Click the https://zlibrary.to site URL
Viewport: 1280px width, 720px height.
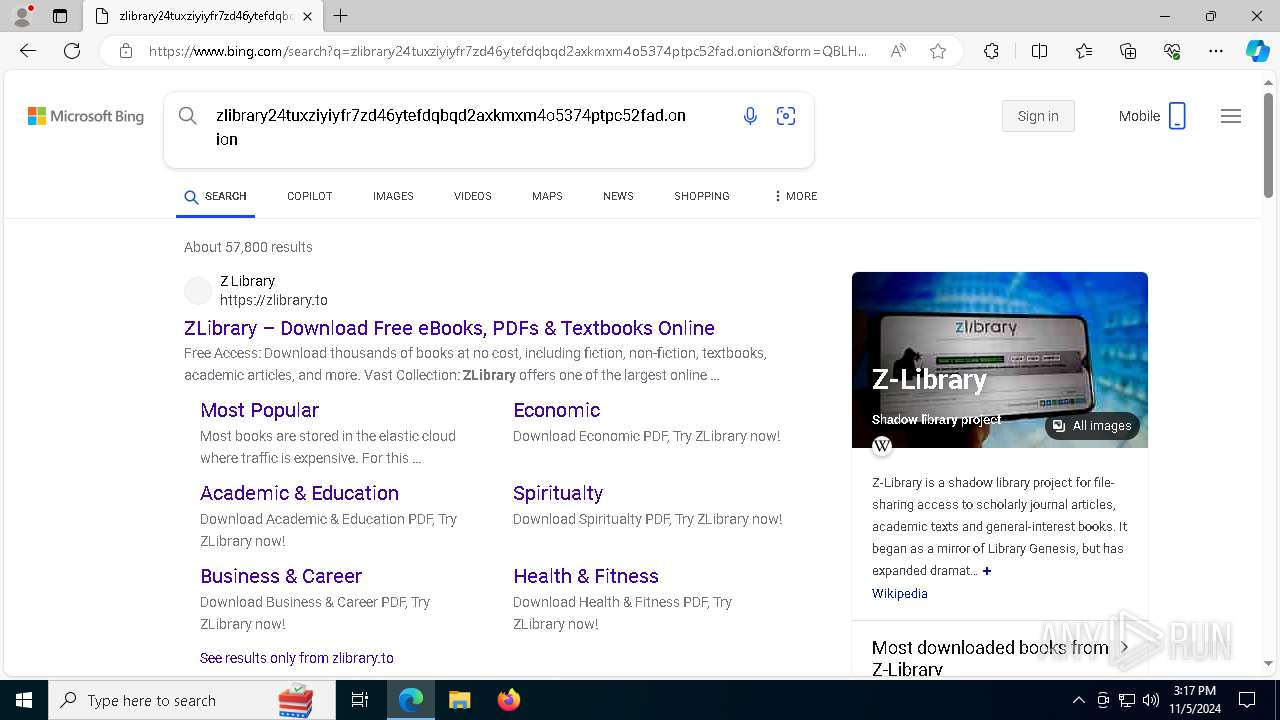tap(274, 300)
